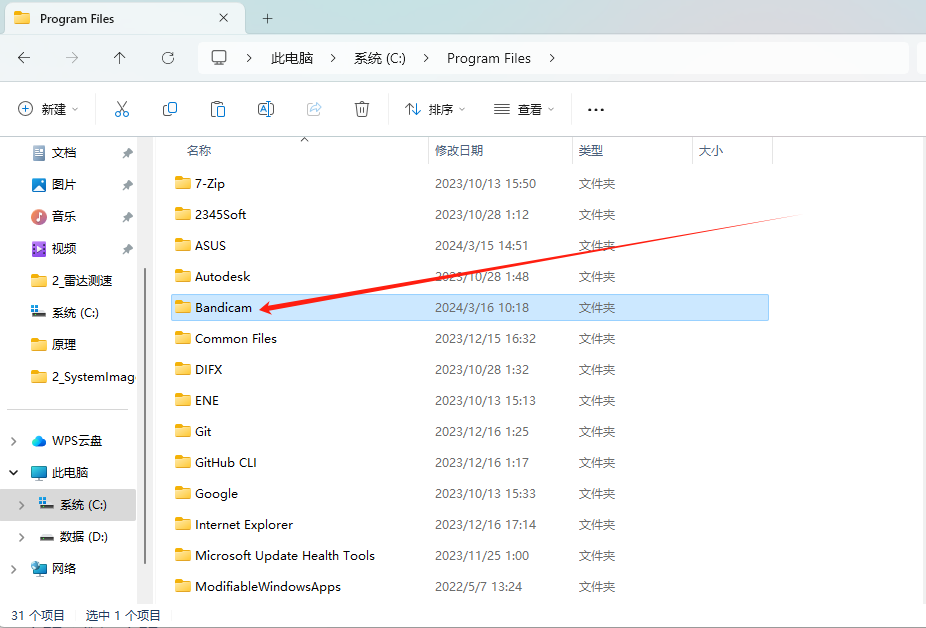Select 网络 in navigation pane
This screenshot has width=926, height=628.
click(x=54, y=569)
